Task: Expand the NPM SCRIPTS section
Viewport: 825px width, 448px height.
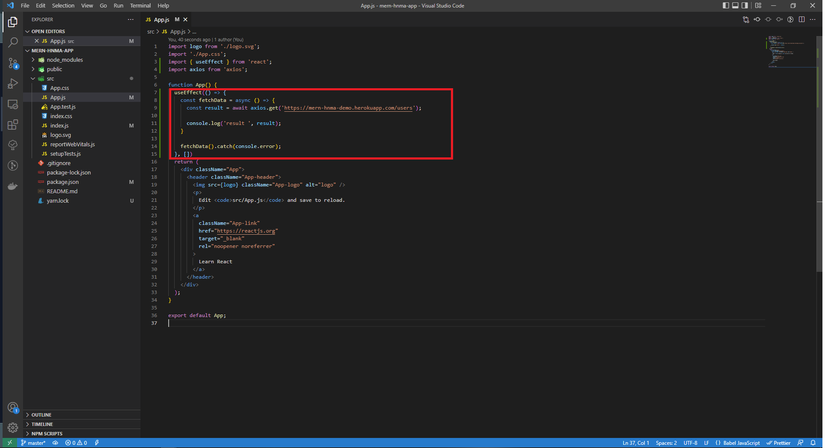Action: pos(46,434)
